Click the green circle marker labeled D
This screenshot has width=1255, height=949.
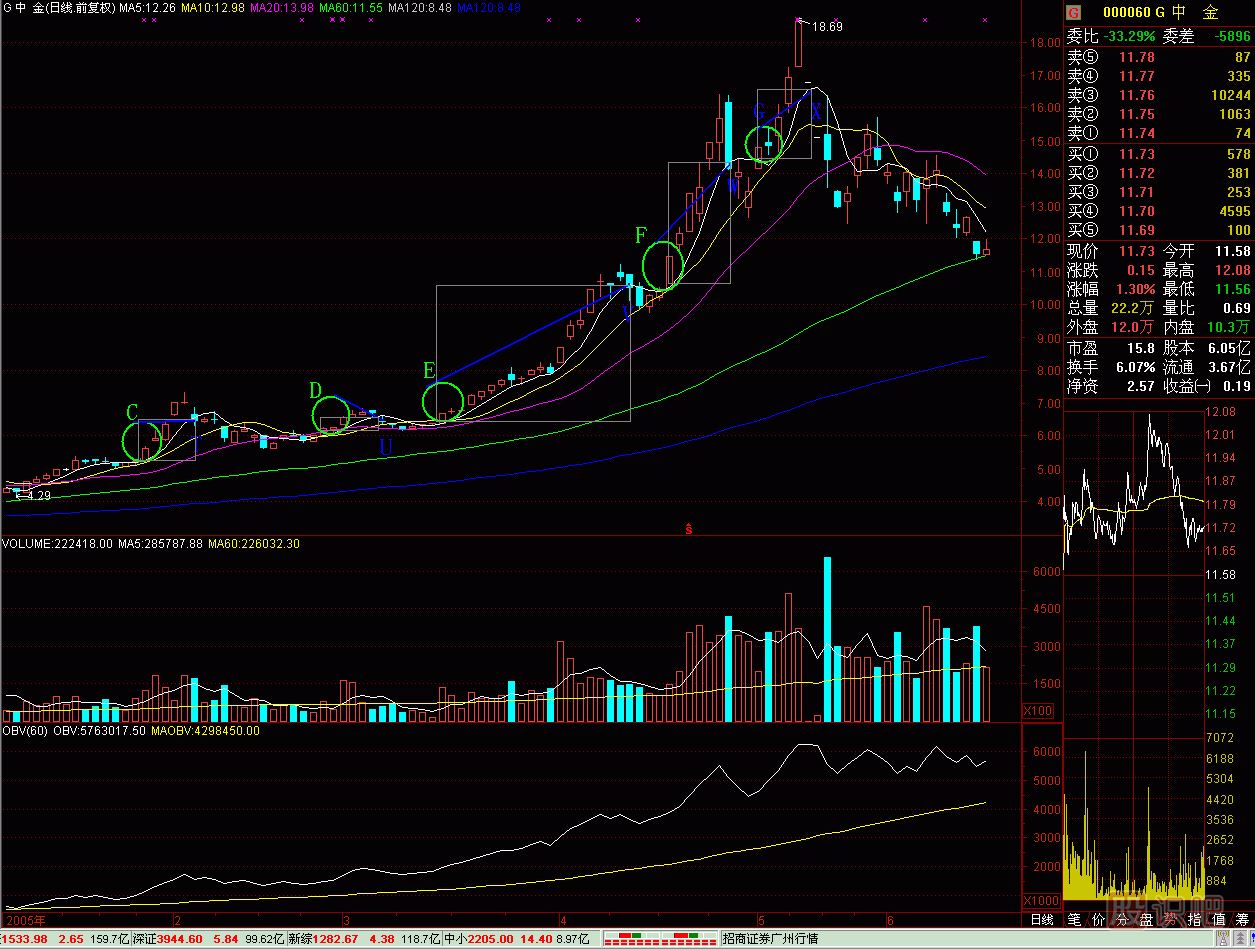pyautogui.click(x=331, y=415)
